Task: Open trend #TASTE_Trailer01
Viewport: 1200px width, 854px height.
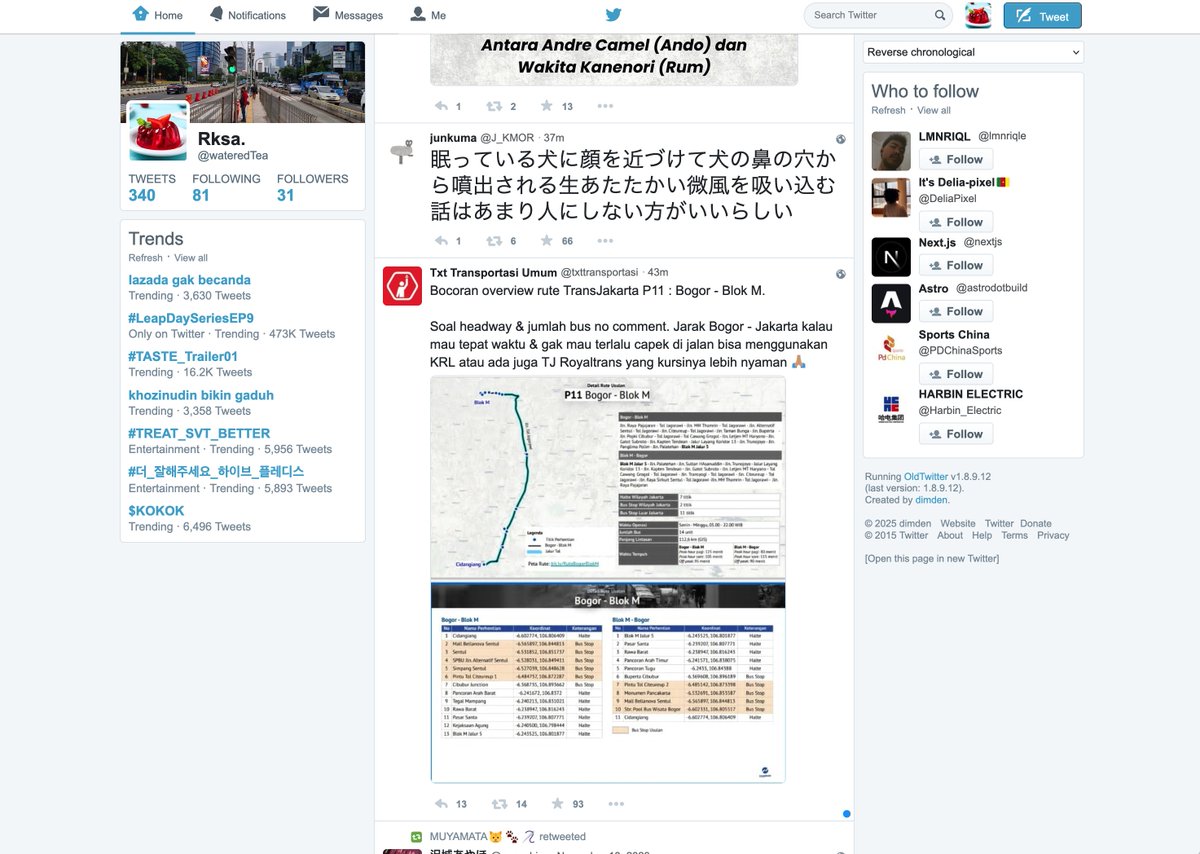Action: [x=183, y=356]
